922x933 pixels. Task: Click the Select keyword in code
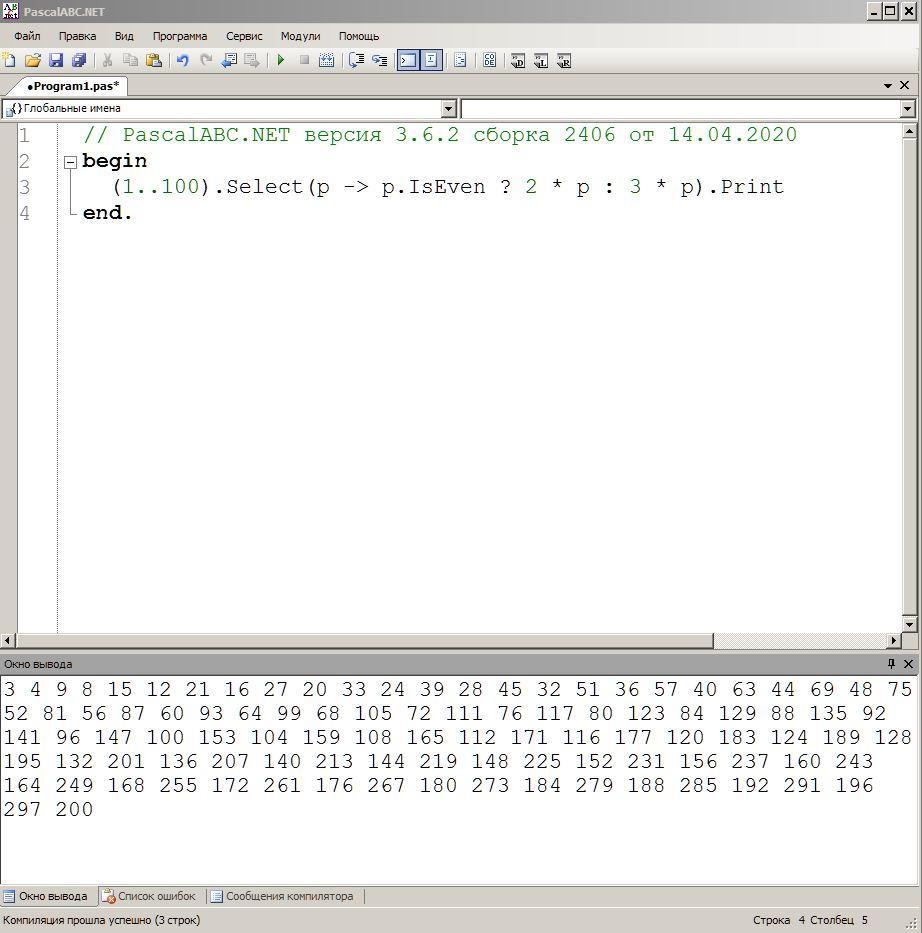[x=264, y=187]
